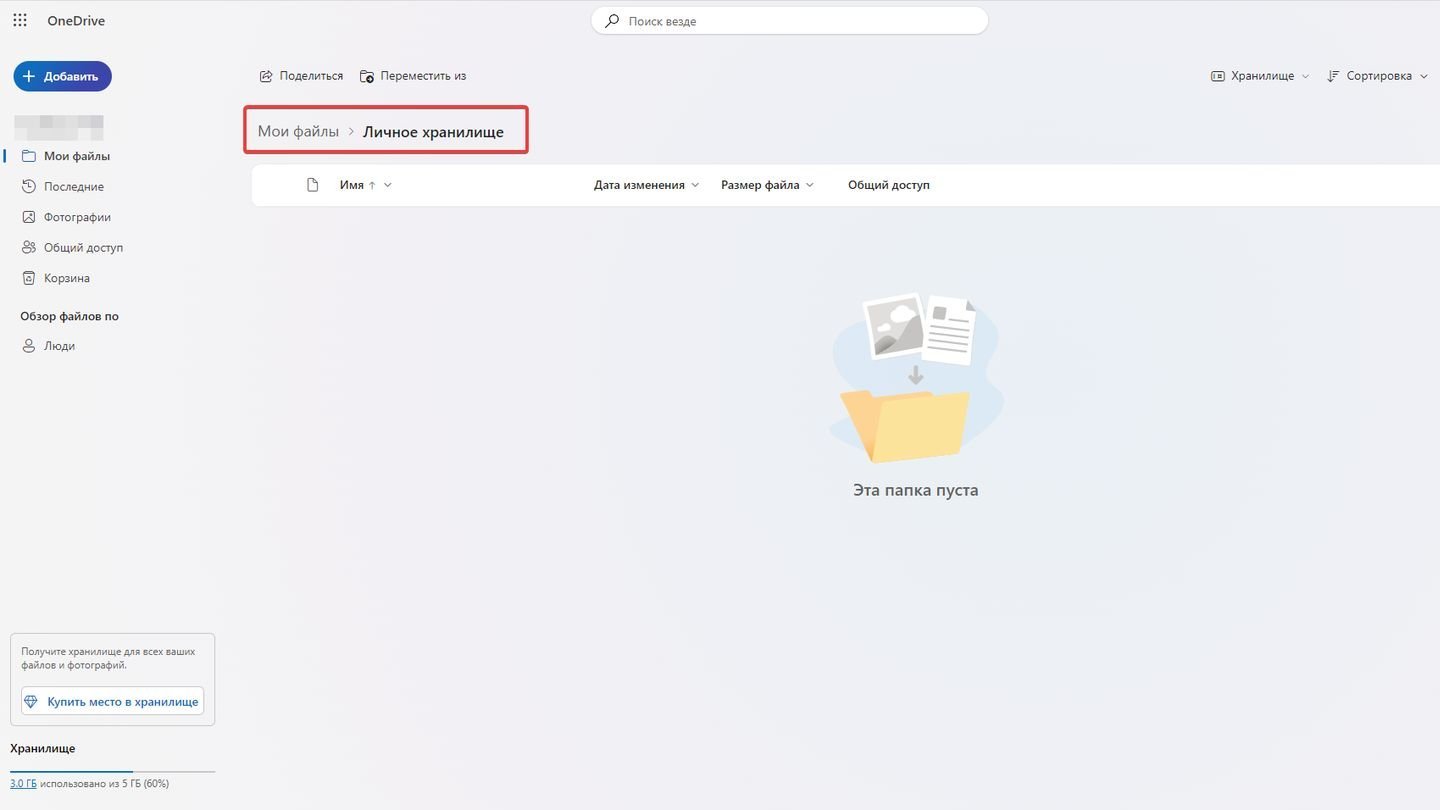Click Общий доступ column header

click(x=889, y=185)
